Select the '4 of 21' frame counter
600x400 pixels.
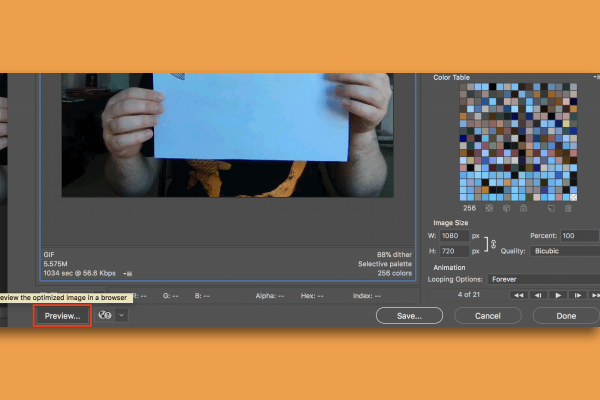click(x=469, y=295)
